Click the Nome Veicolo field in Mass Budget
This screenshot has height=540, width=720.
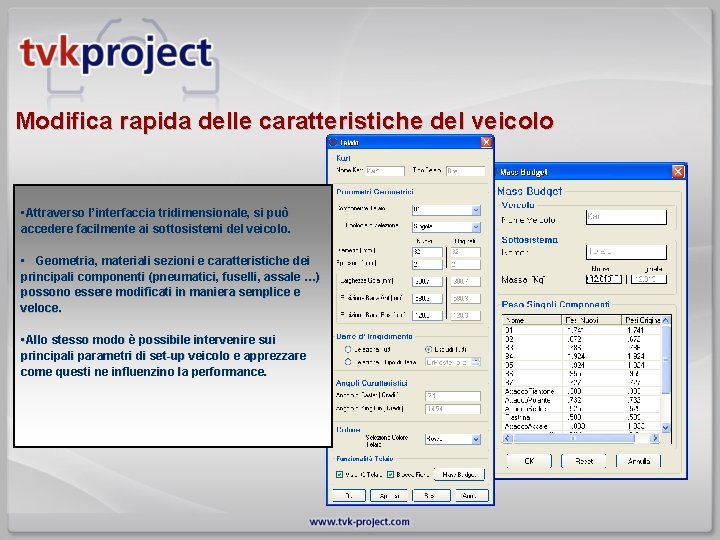coord(626,217)
